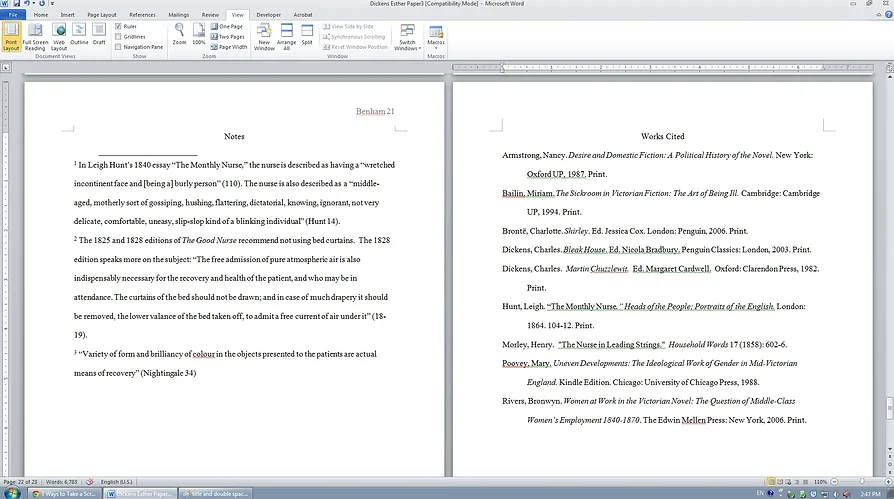The height and width of the screenshot is (499, 894).
Task: Open Customize Quick Access Toolbar dropdown
Action: click(x=52, y=3)
